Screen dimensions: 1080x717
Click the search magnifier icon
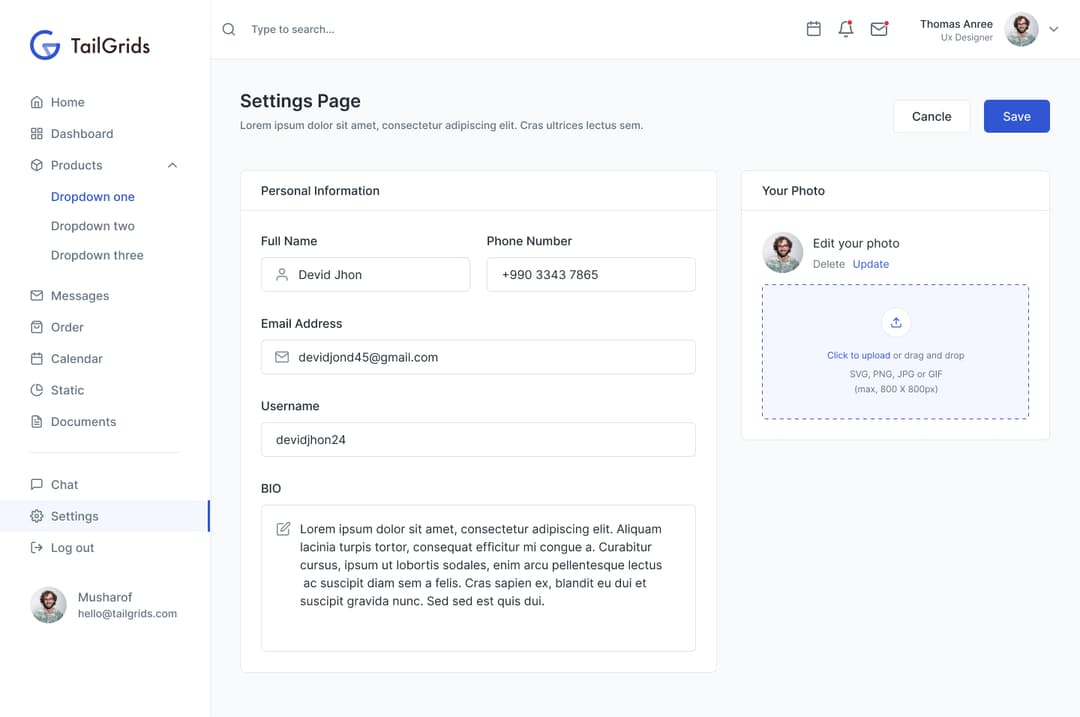pyautogui.click(x=228, y=29)
